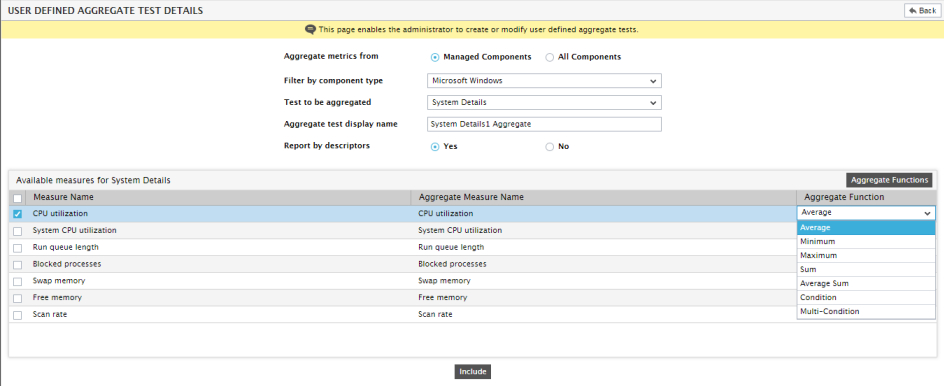Viewport: 944px width, 386px height.
Task: Click Available measures for System Details heading
Action: (x=93, y=180)
